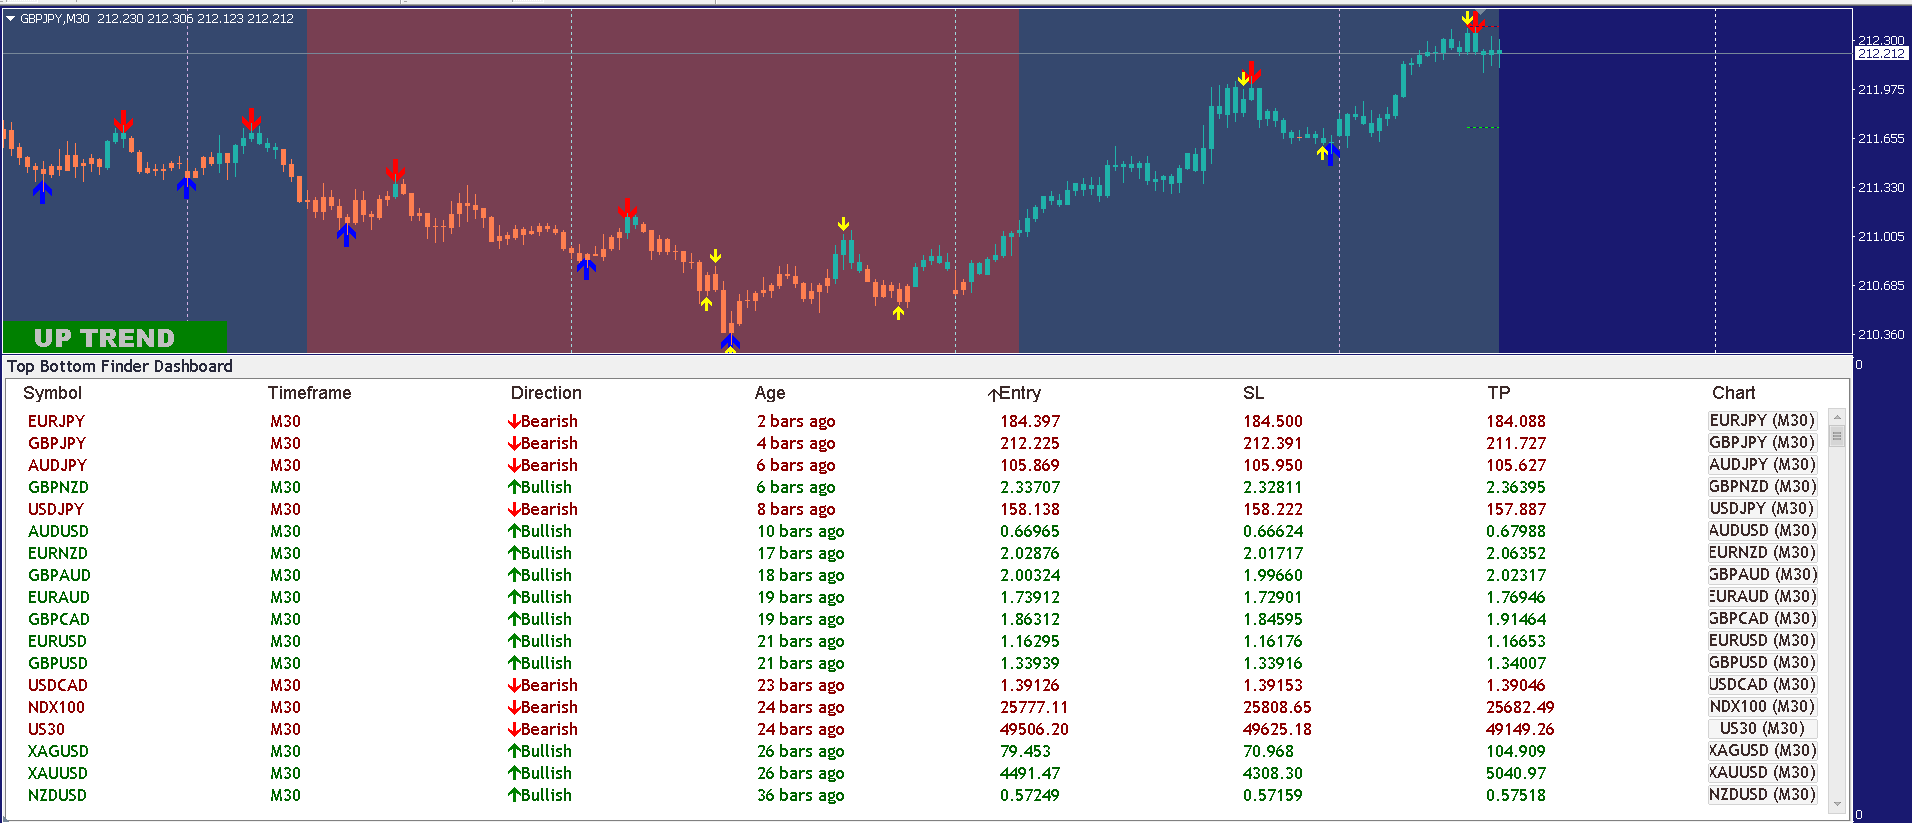
Task: Click the dashboard scrollbar up arrow
Action: pos(1836,417)
